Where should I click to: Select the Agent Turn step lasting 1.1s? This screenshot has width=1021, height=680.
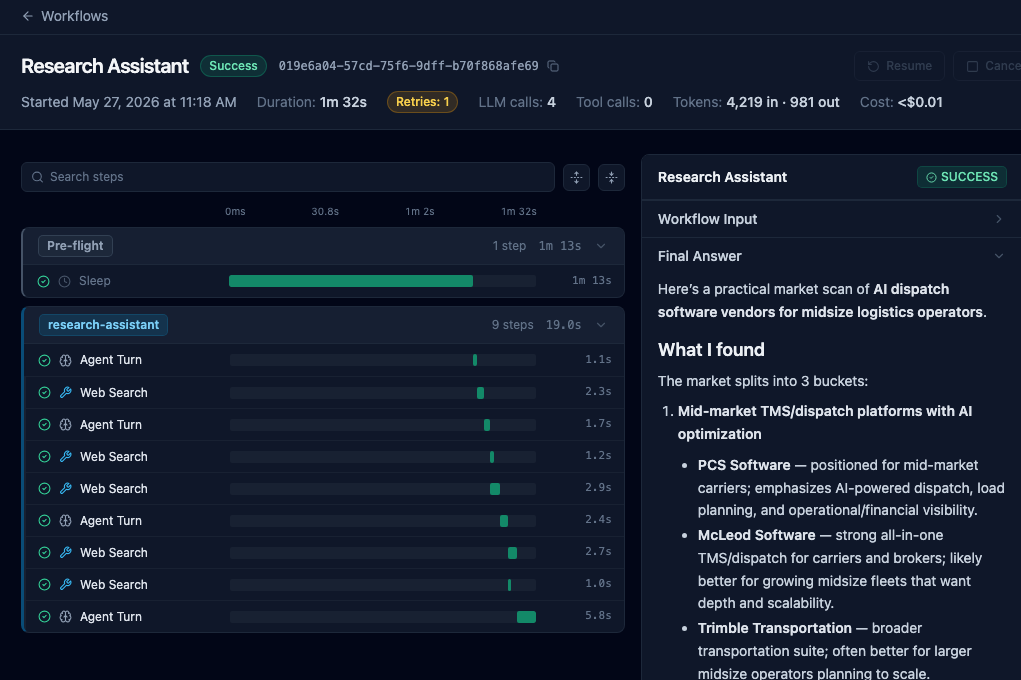[x=324, y=360]
